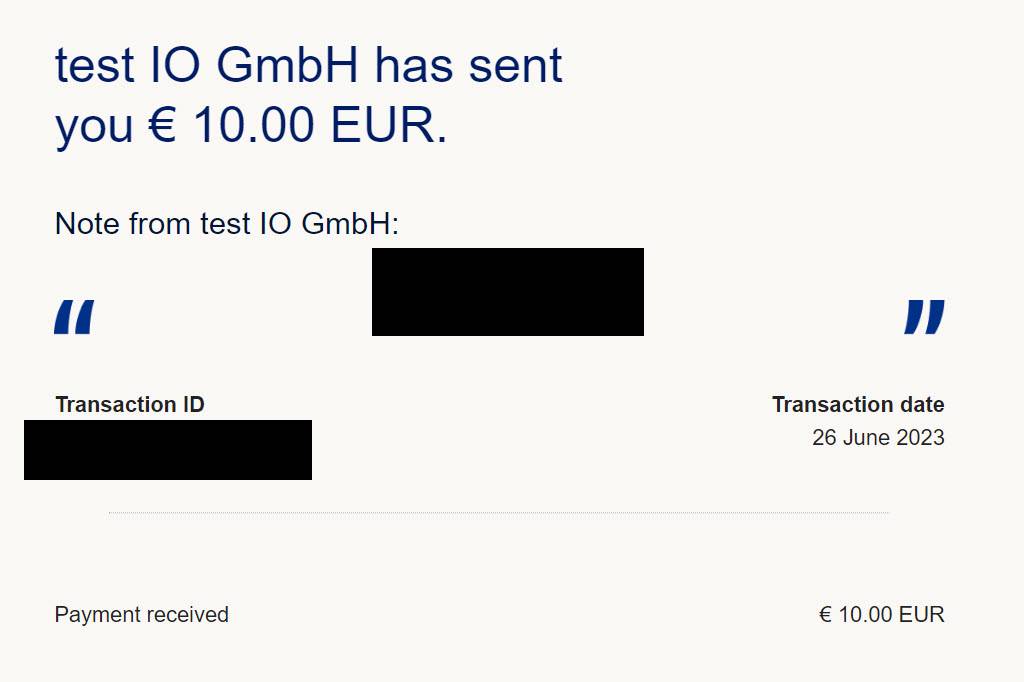1024x682 pixels.
Task: Click the euro symbol in the bottom total
Action: point(825,615)
